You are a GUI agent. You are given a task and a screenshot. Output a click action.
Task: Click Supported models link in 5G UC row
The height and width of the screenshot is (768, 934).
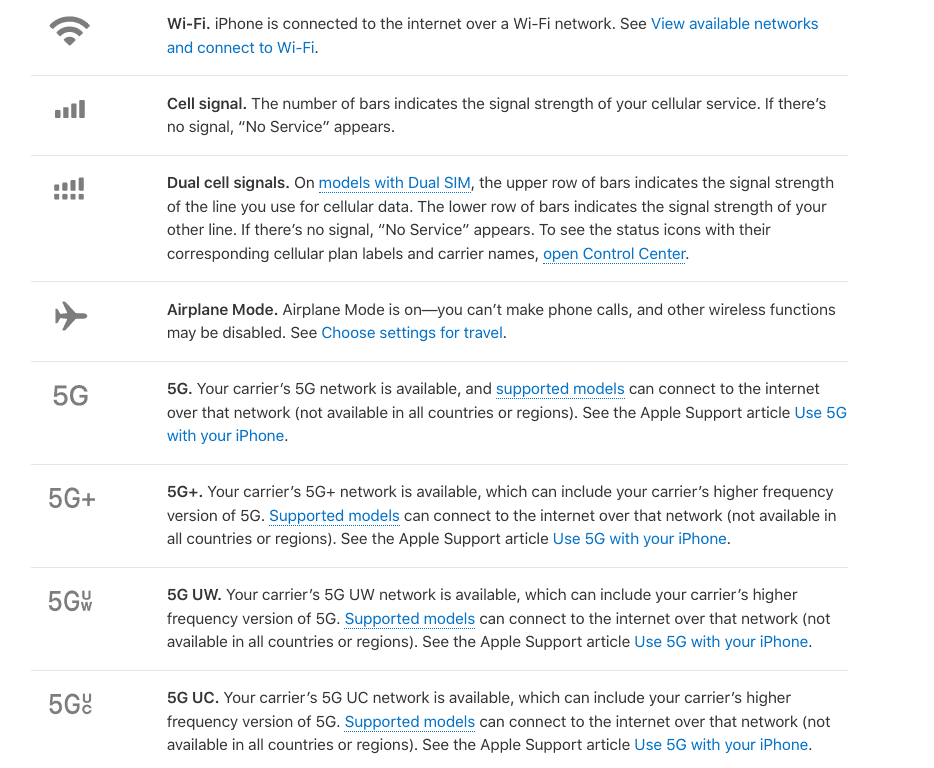[x=409, y=722]
